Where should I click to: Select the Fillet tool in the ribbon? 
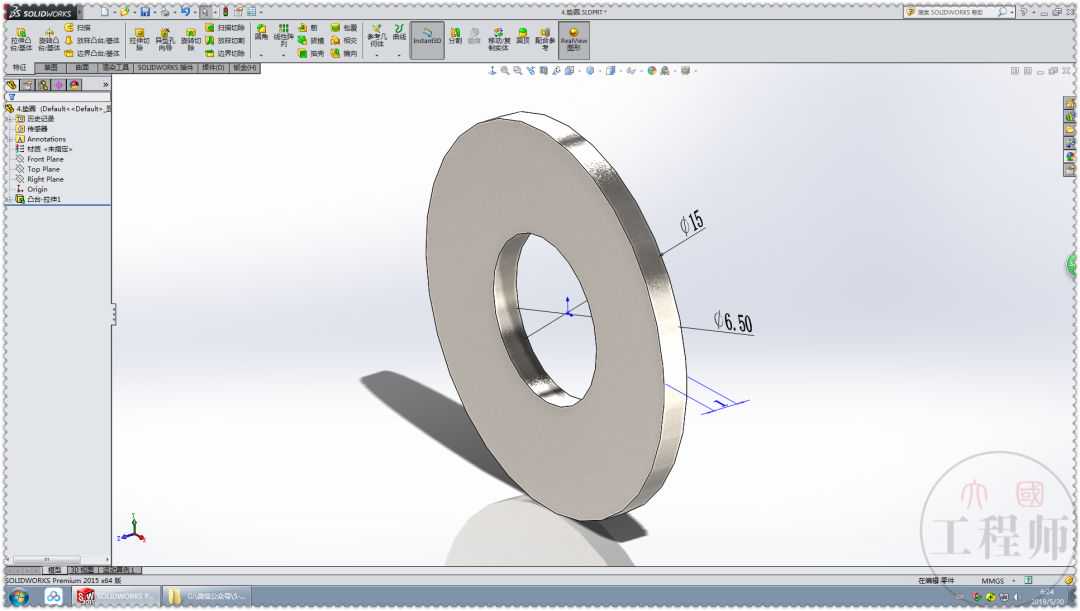261,33
